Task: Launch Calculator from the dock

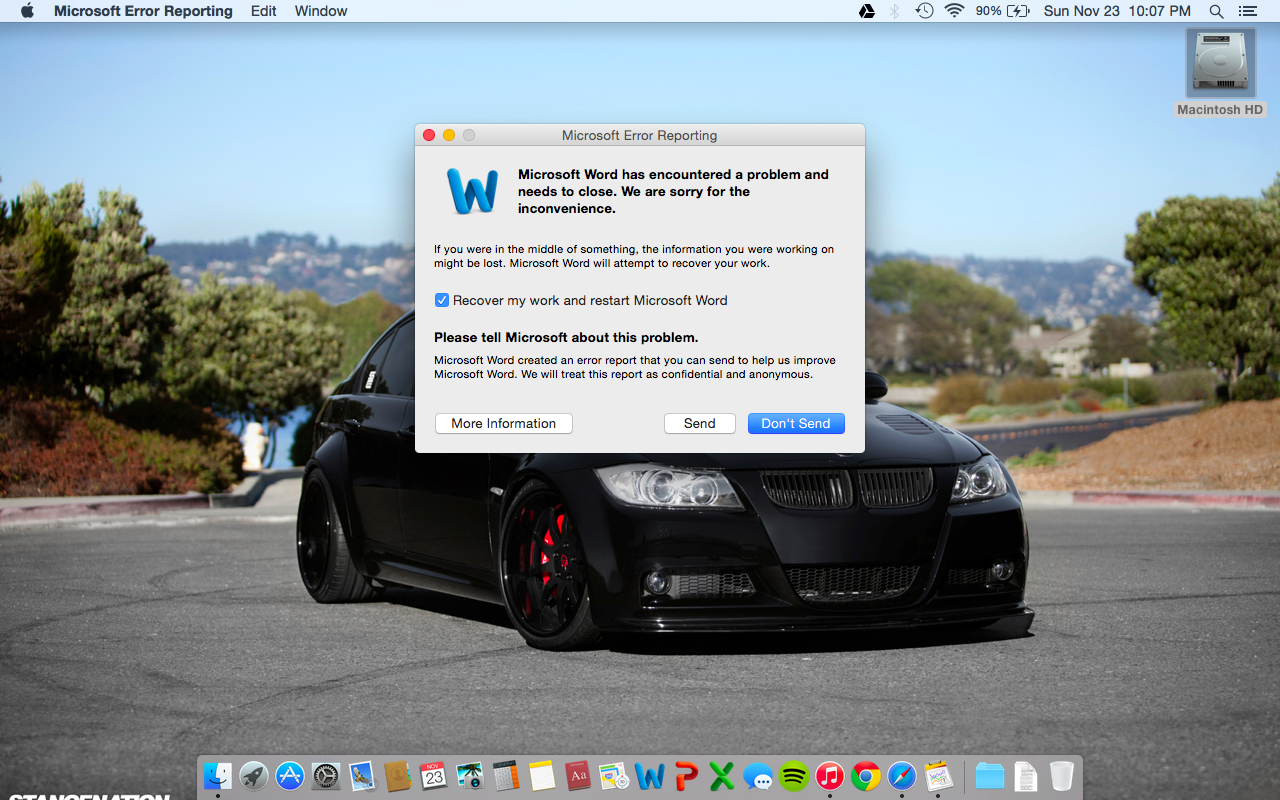Action: click(506, 775)
